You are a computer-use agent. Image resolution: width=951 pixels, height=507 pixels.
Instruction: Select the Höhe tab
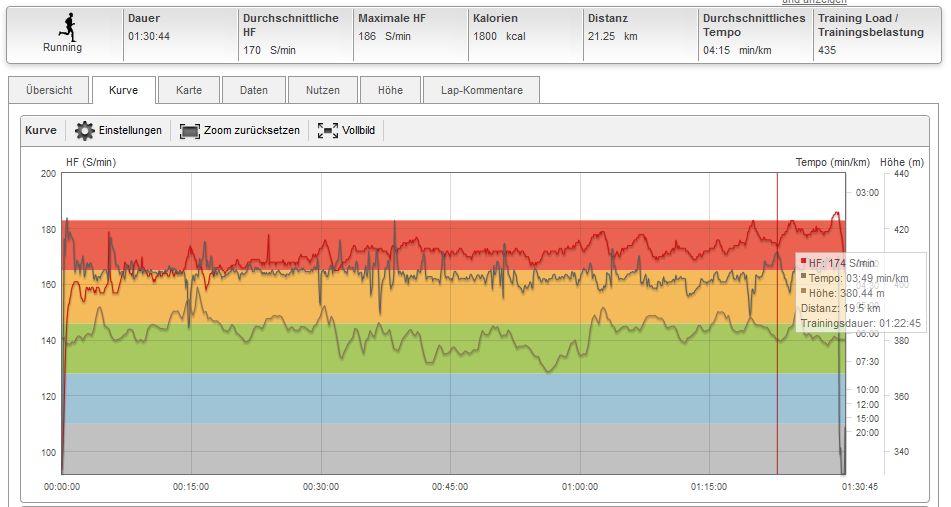(x=390, y=90)
